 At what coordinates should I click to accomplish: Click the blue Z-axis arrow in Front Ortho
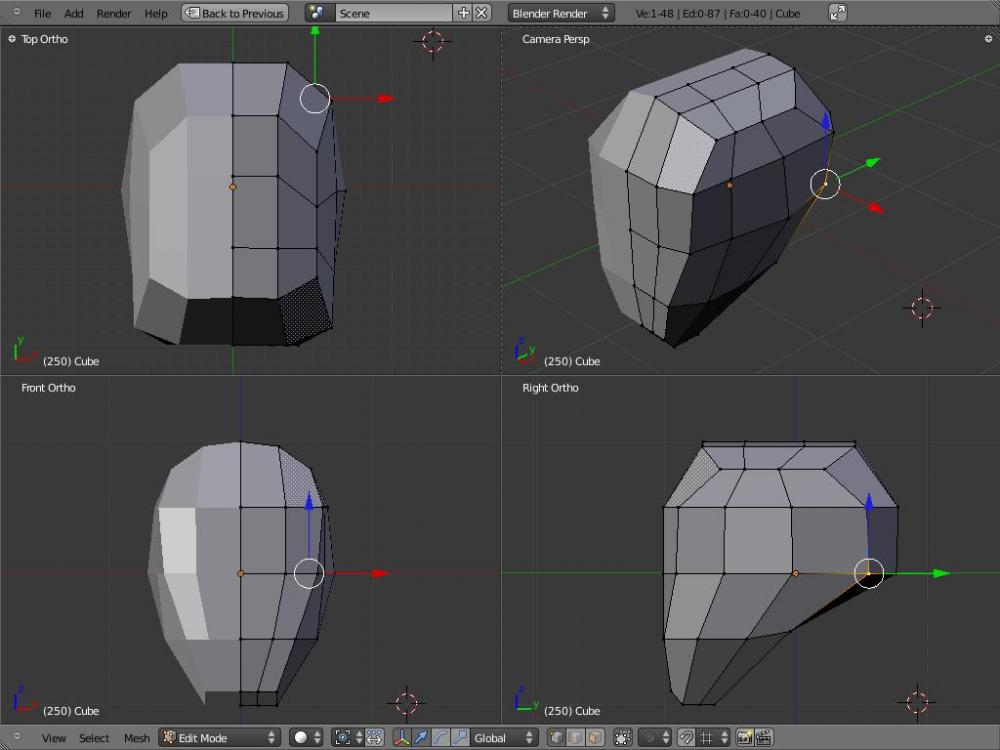pyautogui.click(x=309, y=501)
